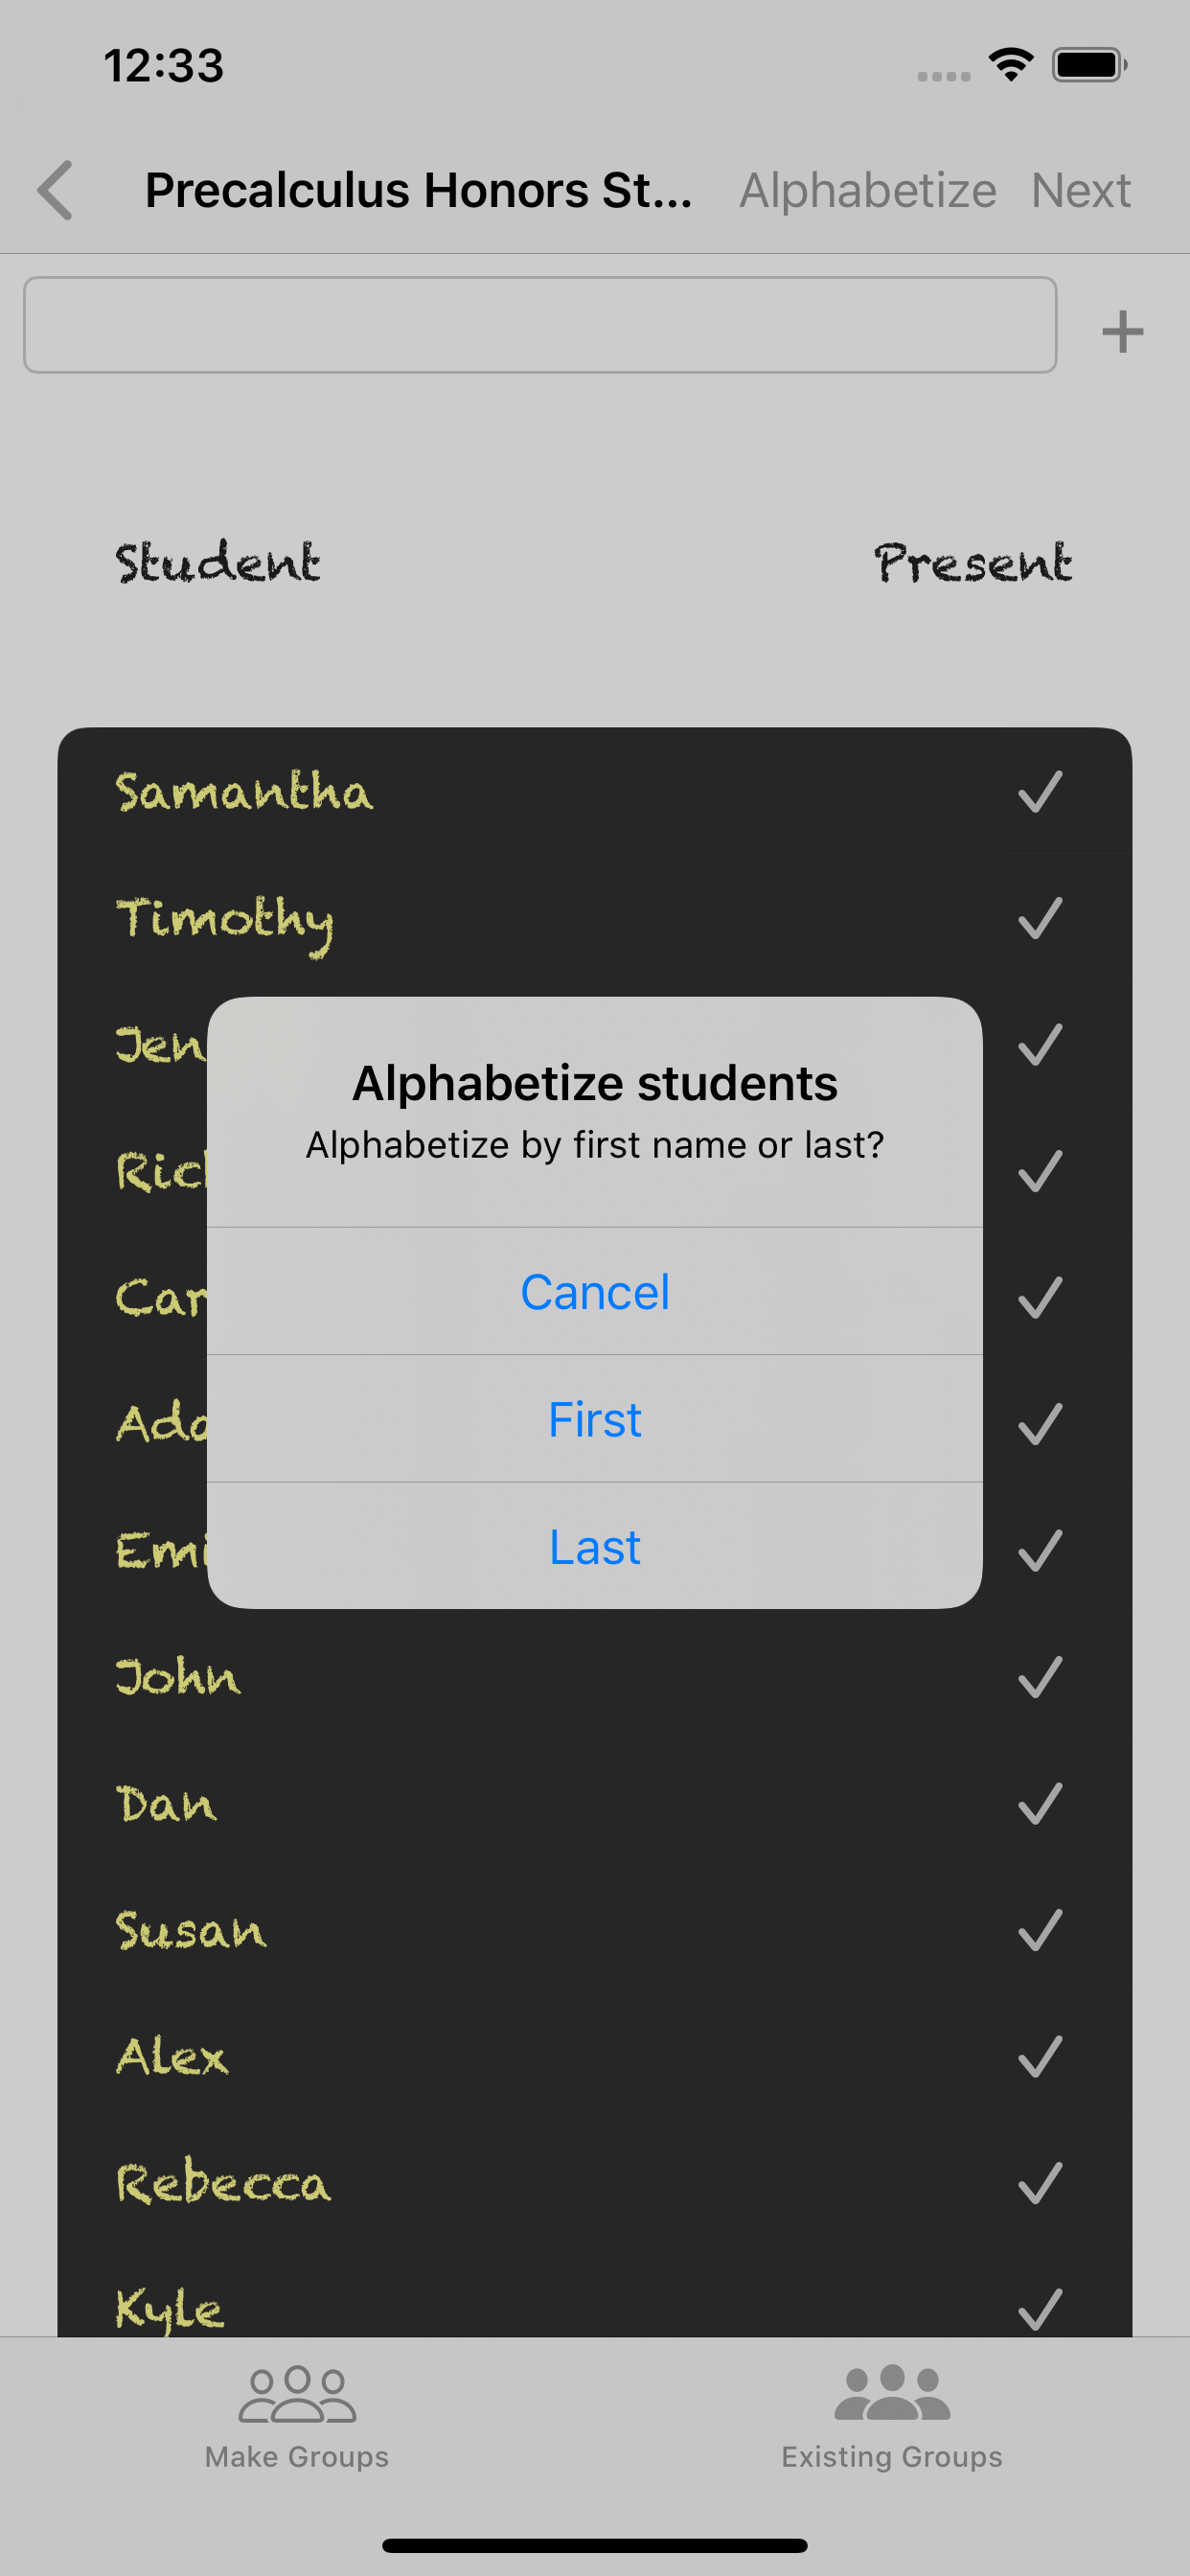
Task: Tap the plus icon to add student
Action: (1122, 331)
